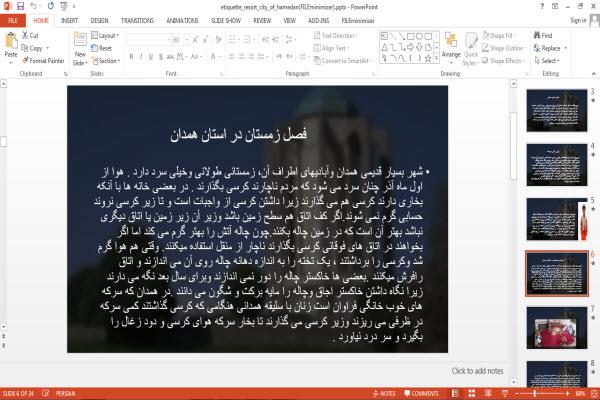
Task: Switch to the SLIDE SHOW tab
Action: pos(226,21)
